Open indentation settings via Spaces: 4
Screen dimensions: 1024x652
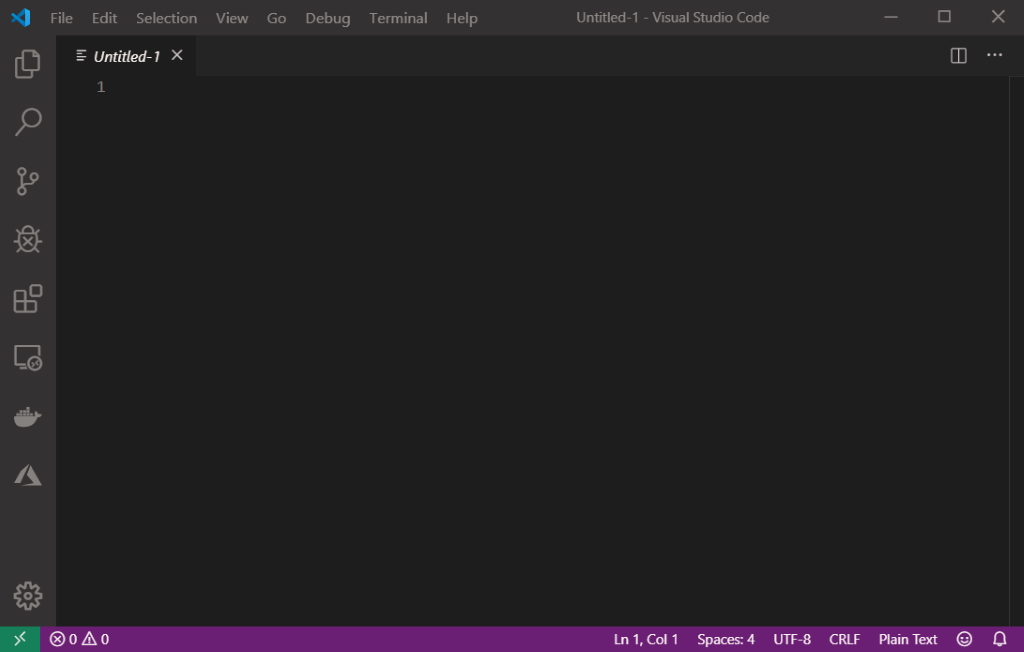pos(725,638)
